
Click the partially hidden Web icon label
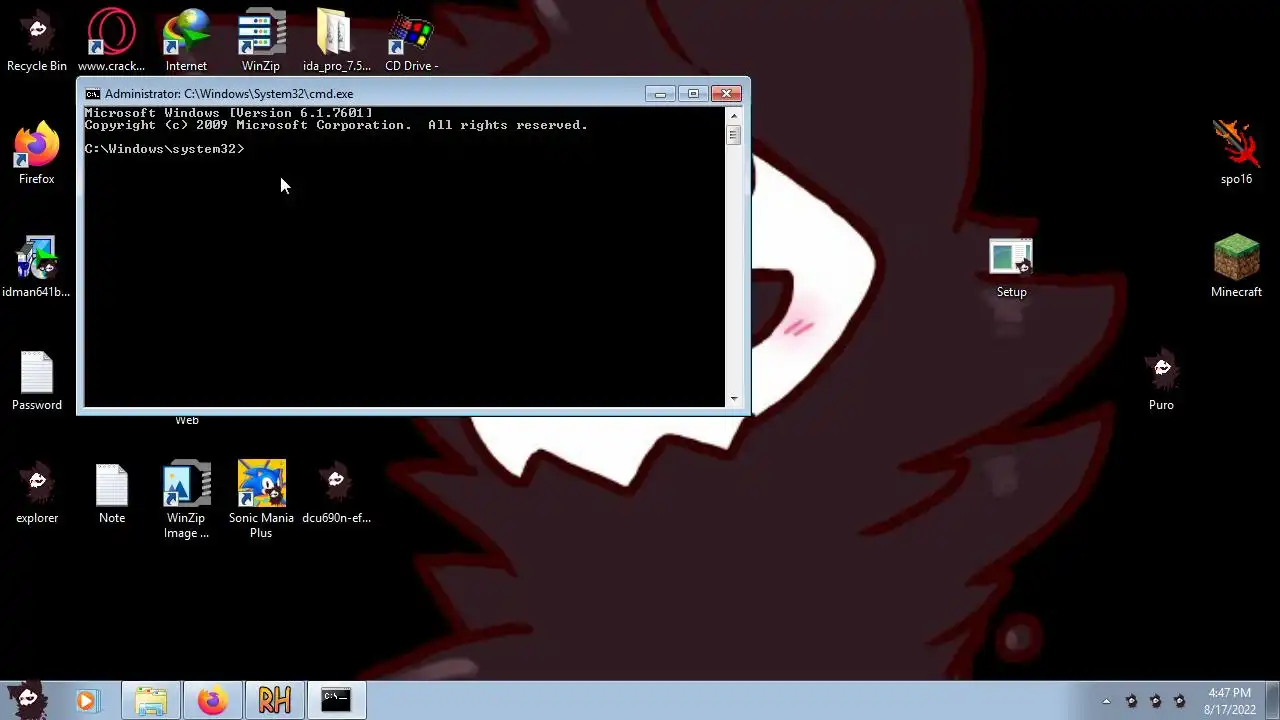tap(187, 420)
